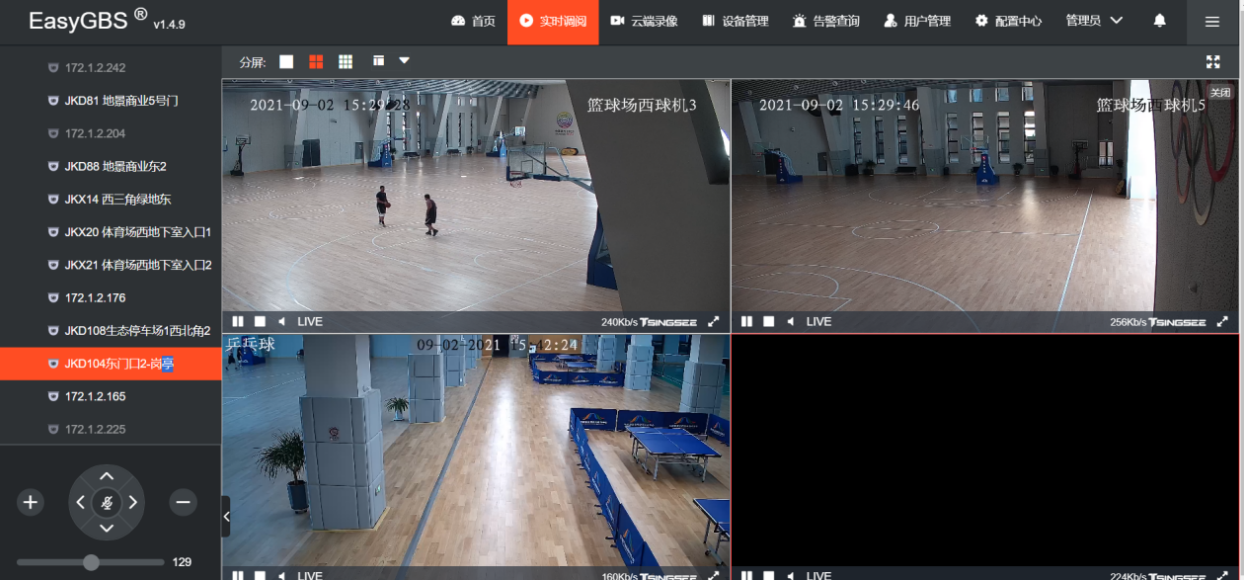Collapse the camera list sidebar panel arrow

(225, 517)
